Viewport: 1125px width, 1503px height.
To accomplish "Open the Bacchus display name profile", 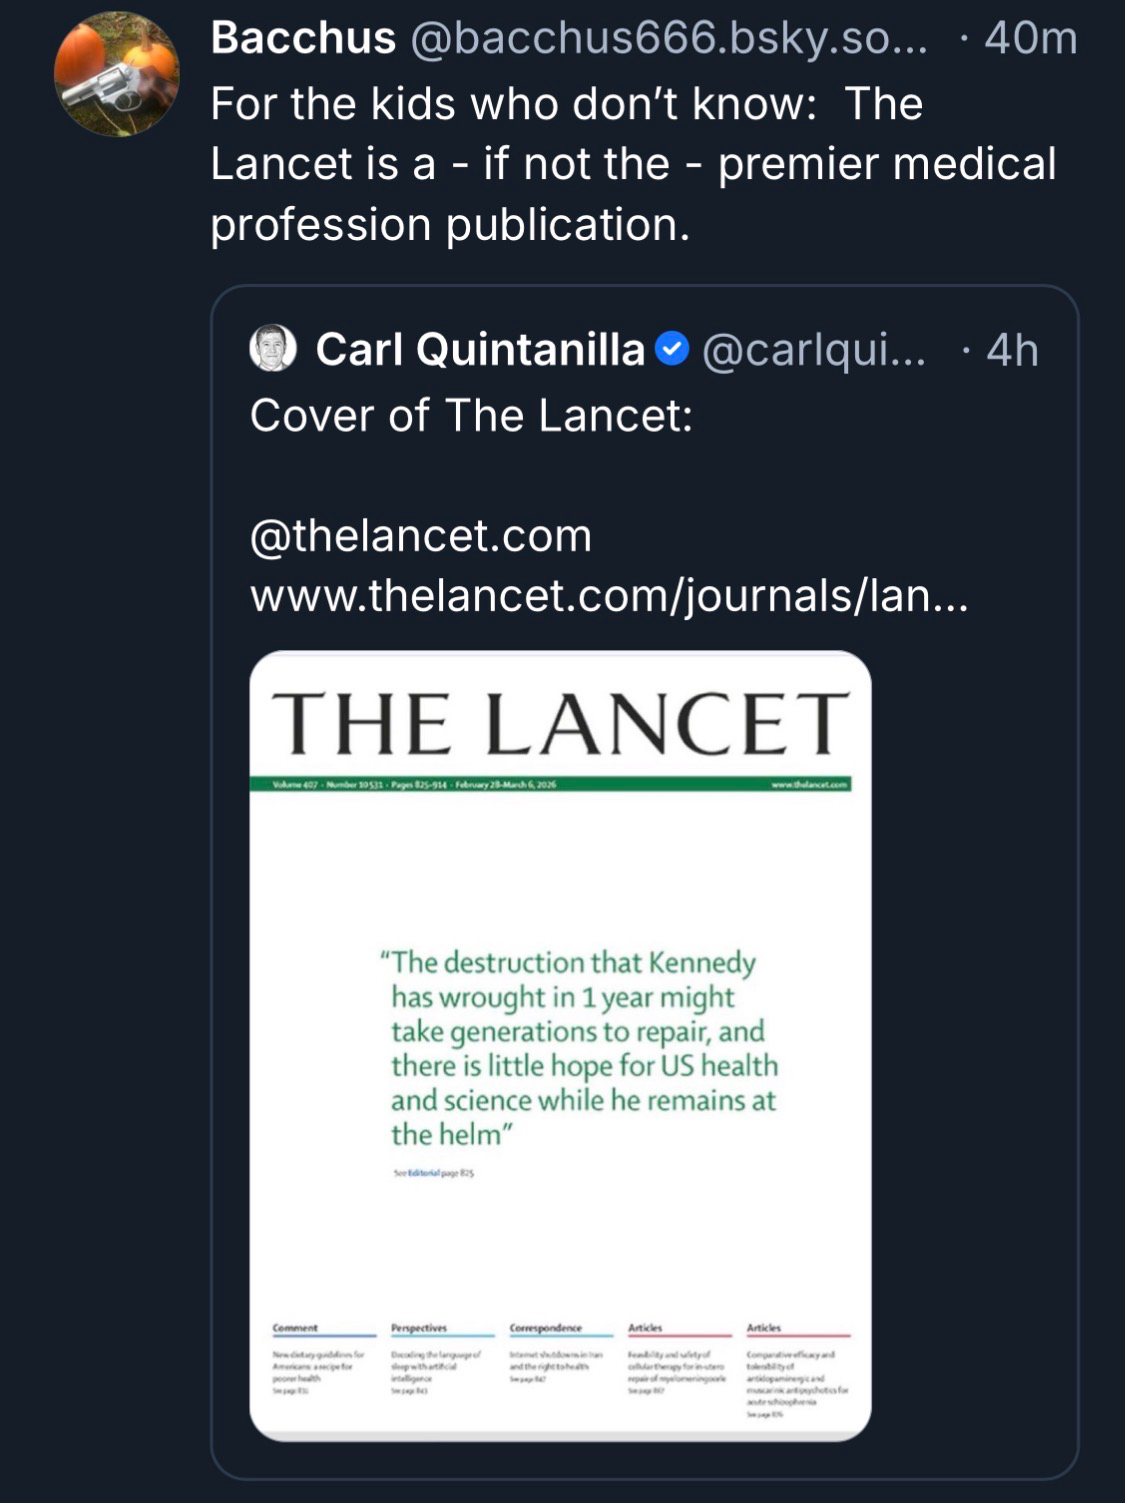I will pos(303,39).
